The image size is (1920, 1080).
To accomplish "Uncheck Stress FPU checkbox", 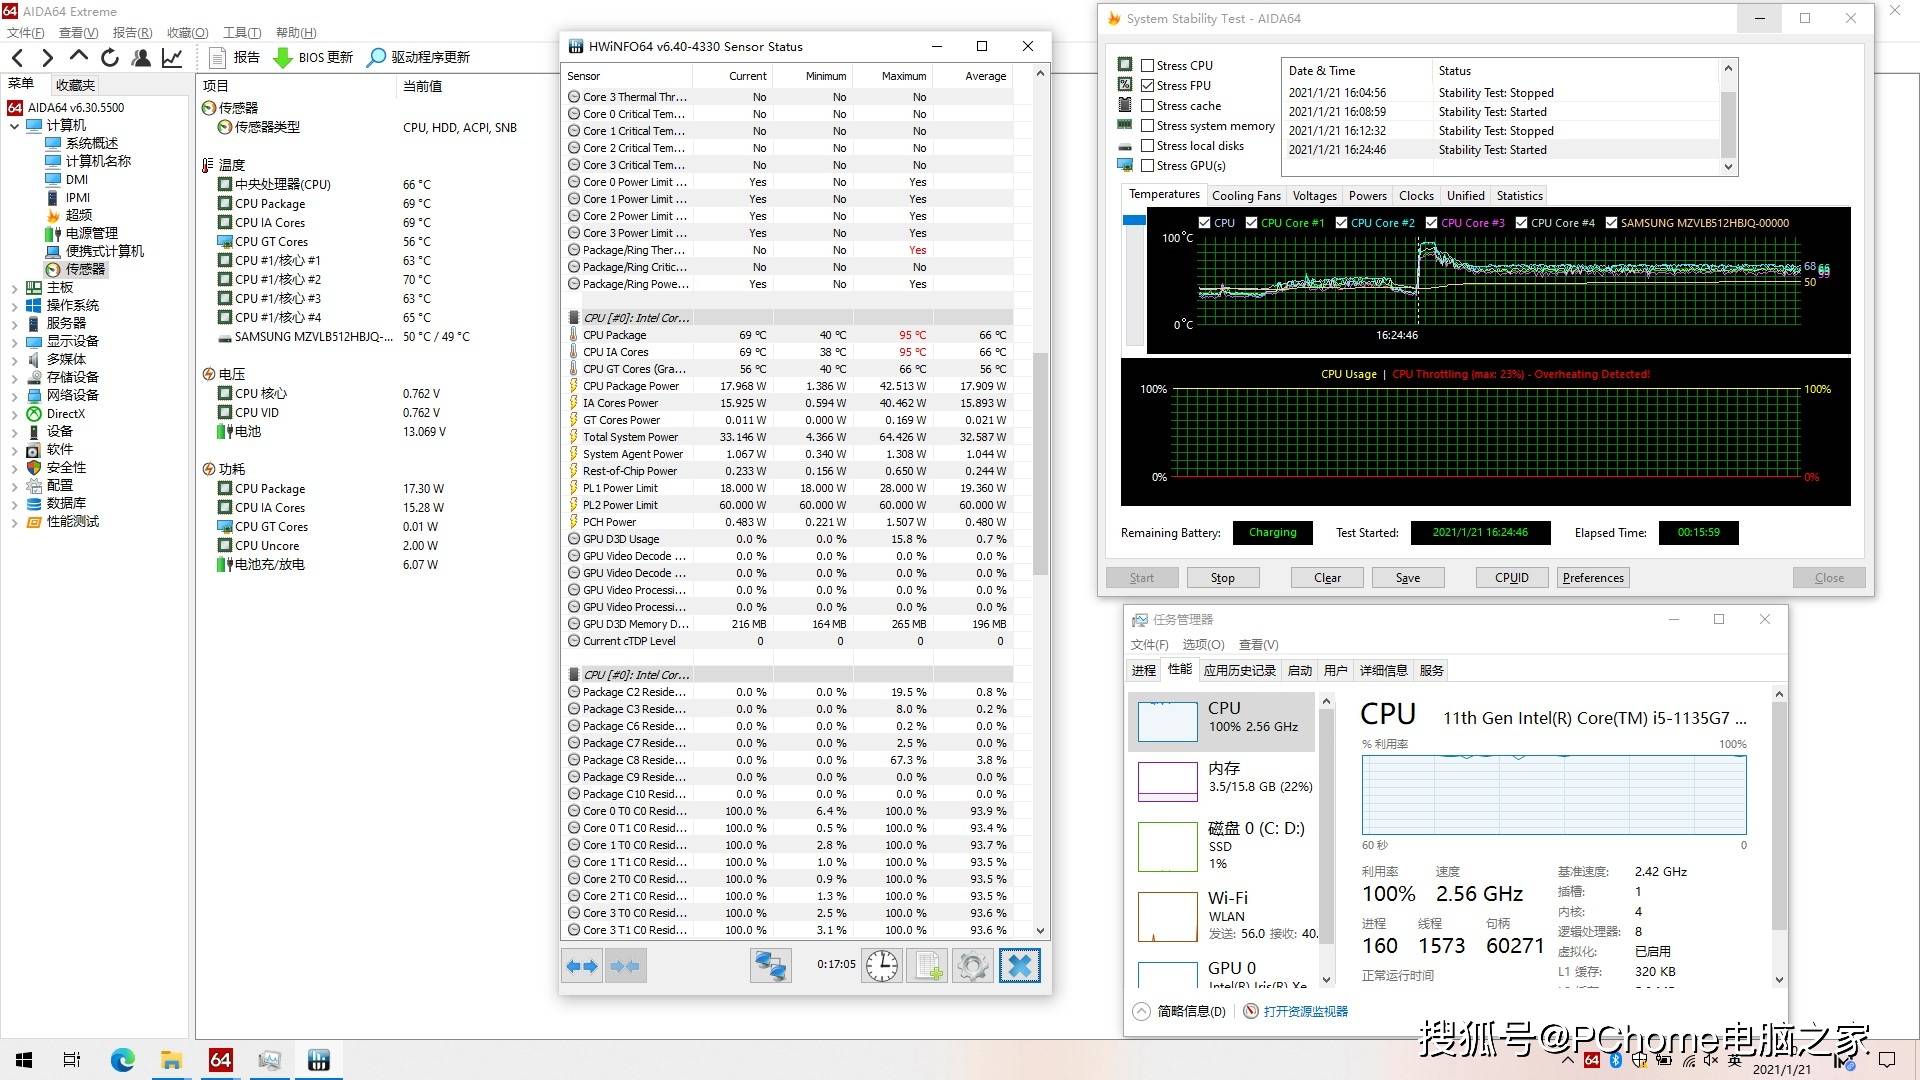I will tap(1147, 86).
